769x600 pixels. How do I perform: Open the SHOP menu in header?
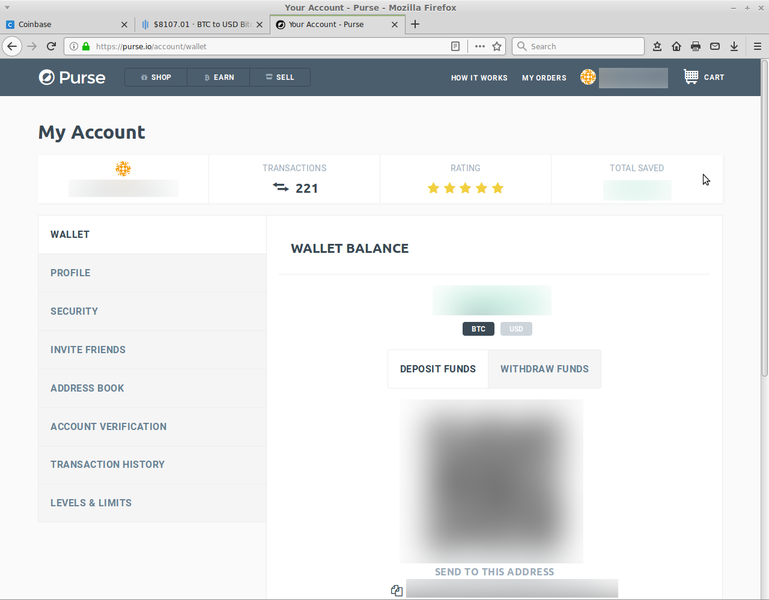pos(156,78)
